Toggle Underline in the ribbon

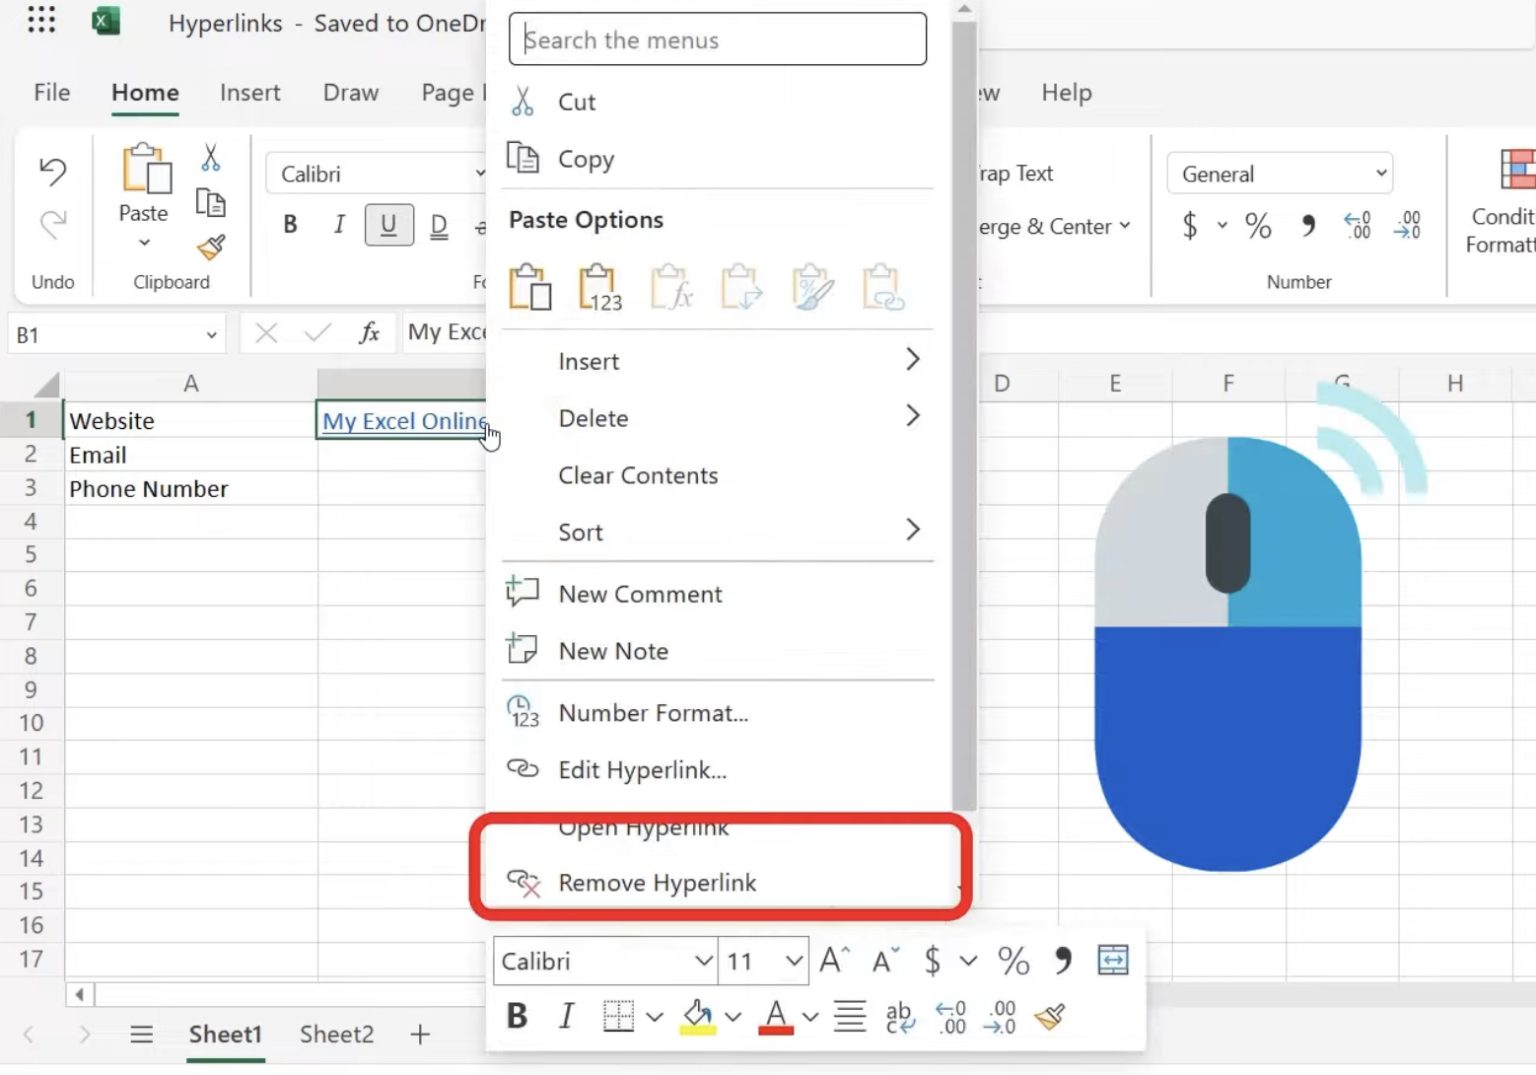click(x=388, y=225)
